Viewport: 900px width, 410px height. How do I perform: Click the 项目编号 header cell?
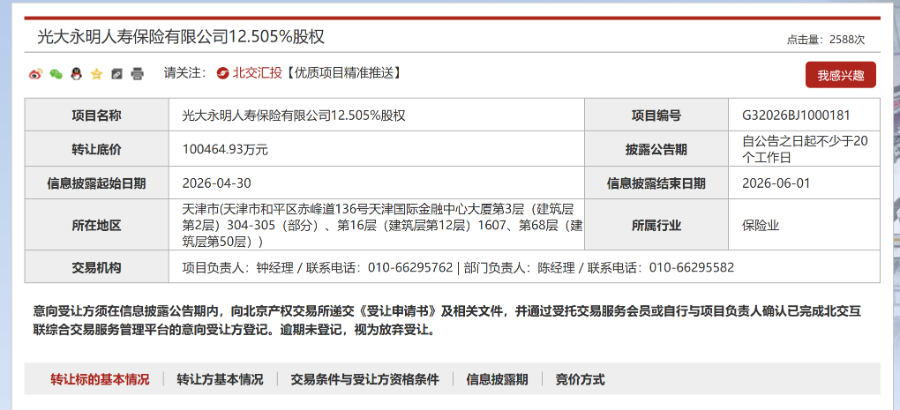click(657, 115)
